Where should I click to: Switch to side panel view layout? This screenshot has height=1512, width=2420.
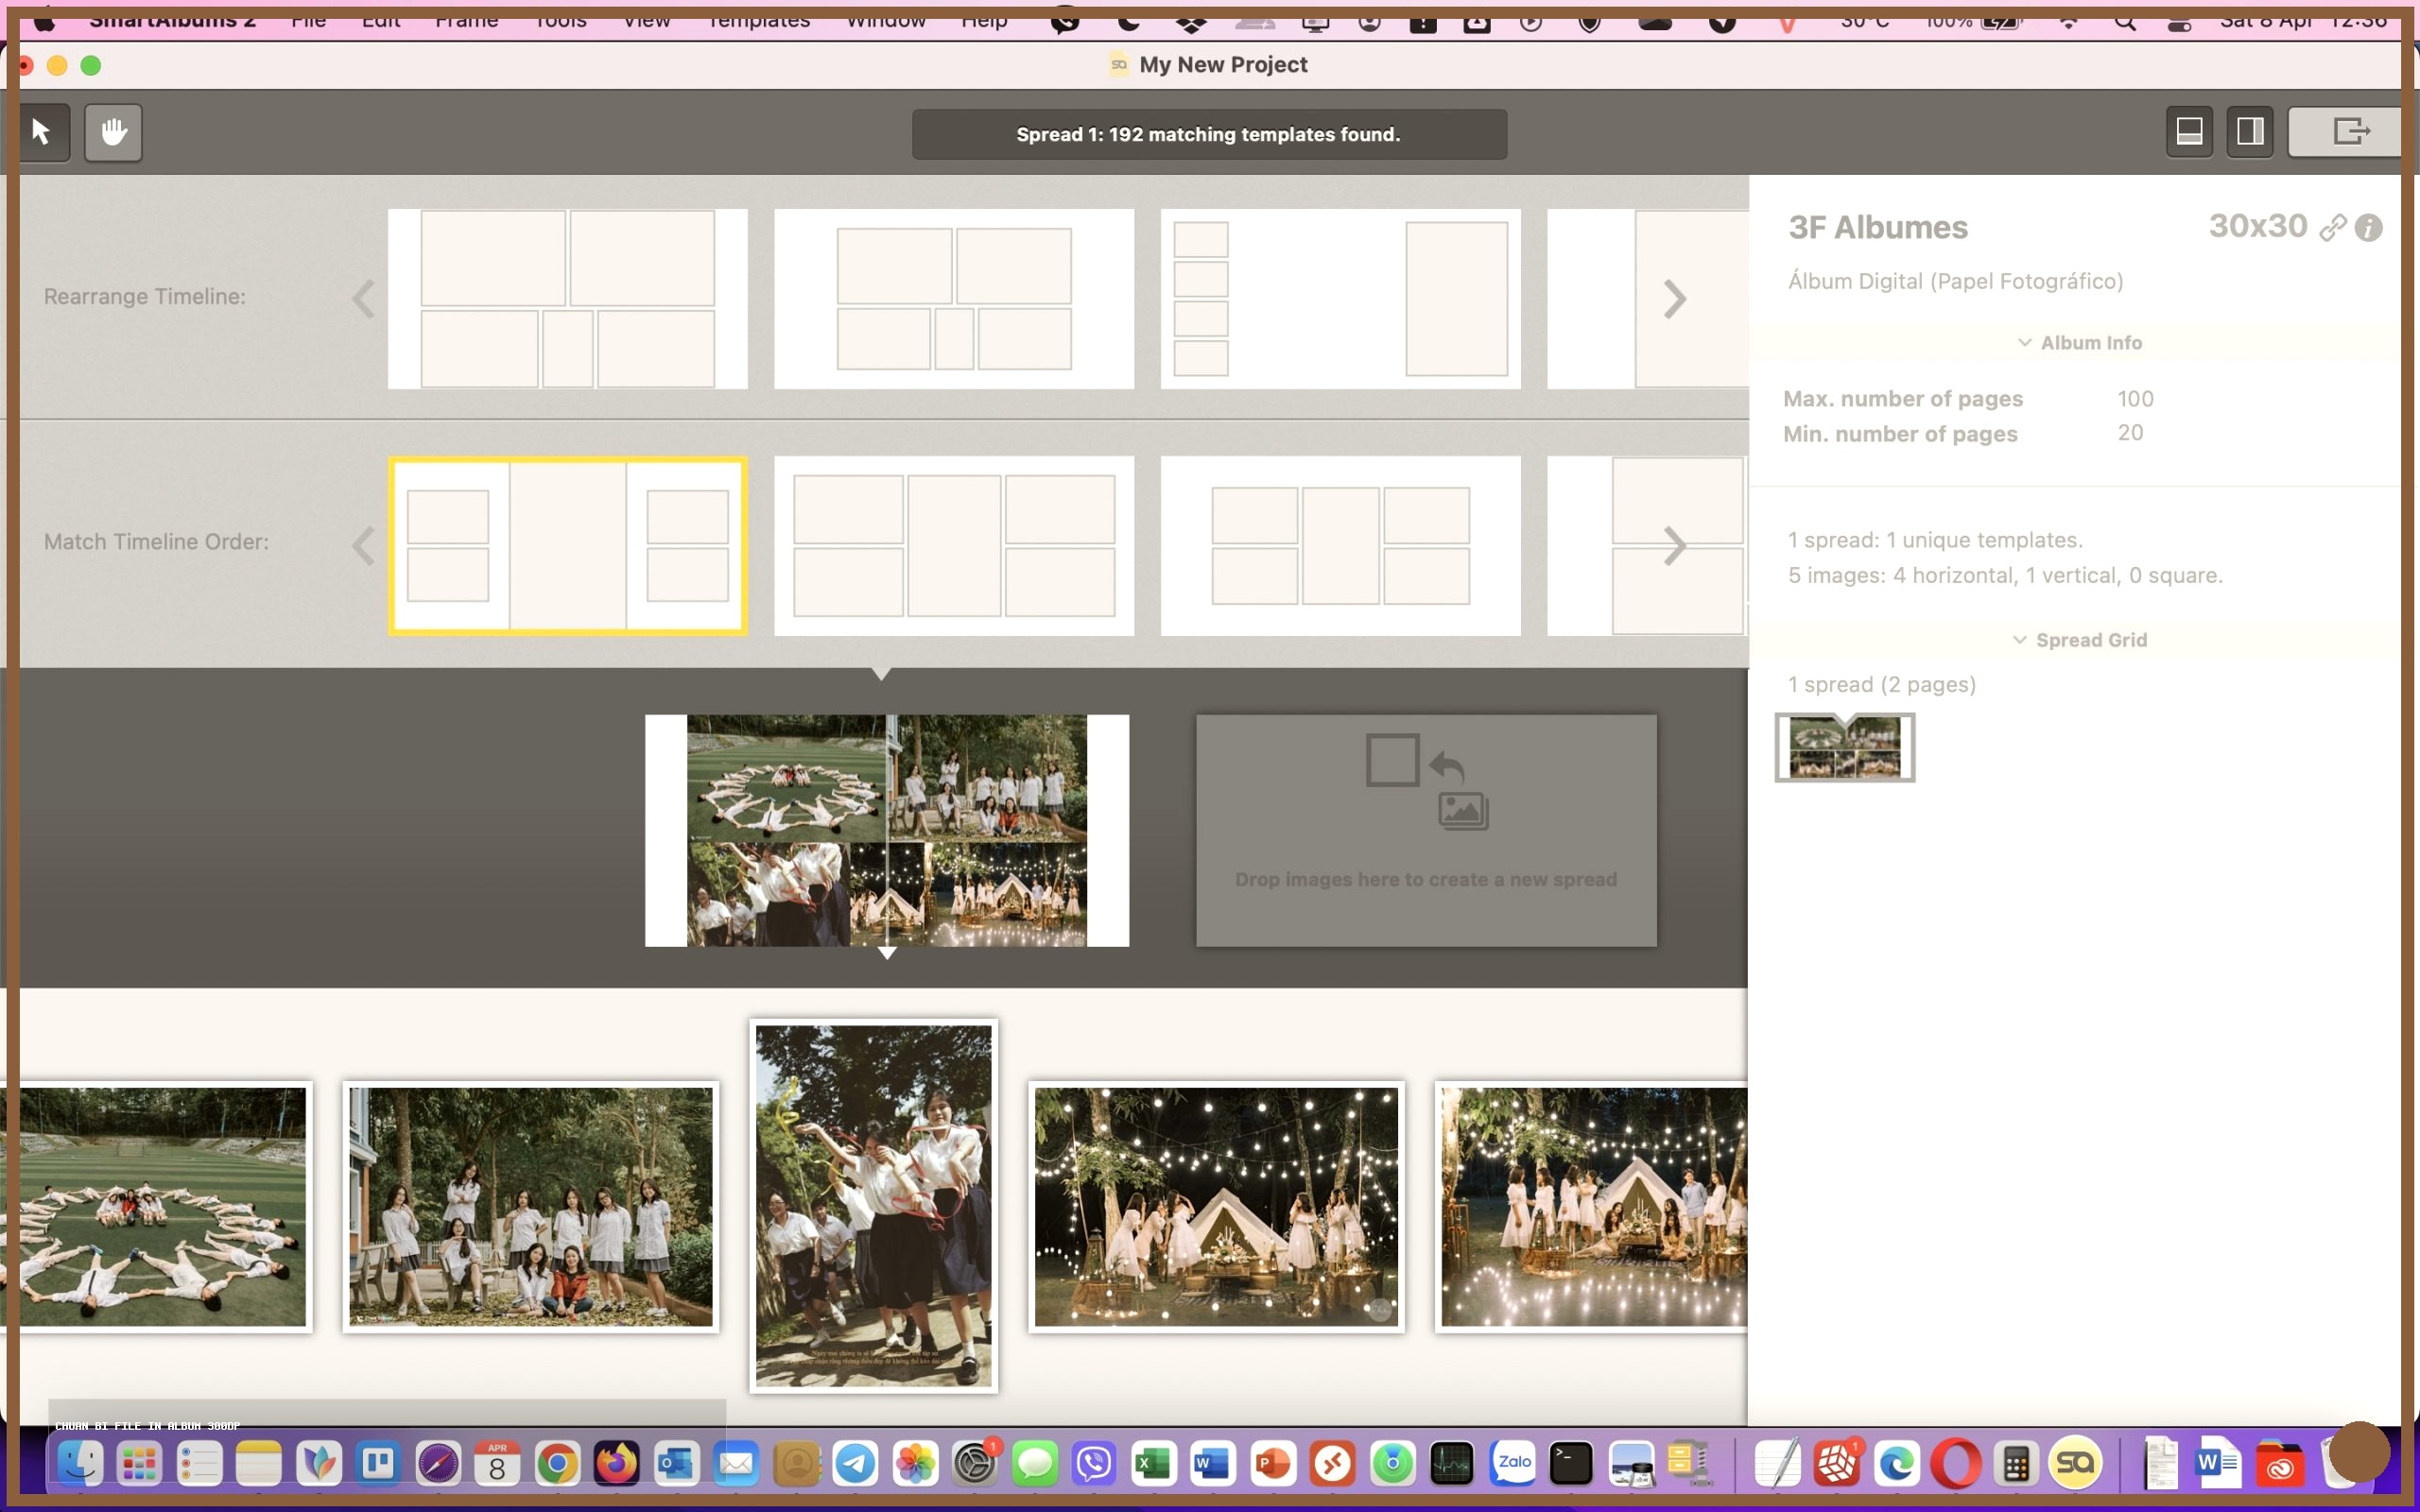(2249, 131)
